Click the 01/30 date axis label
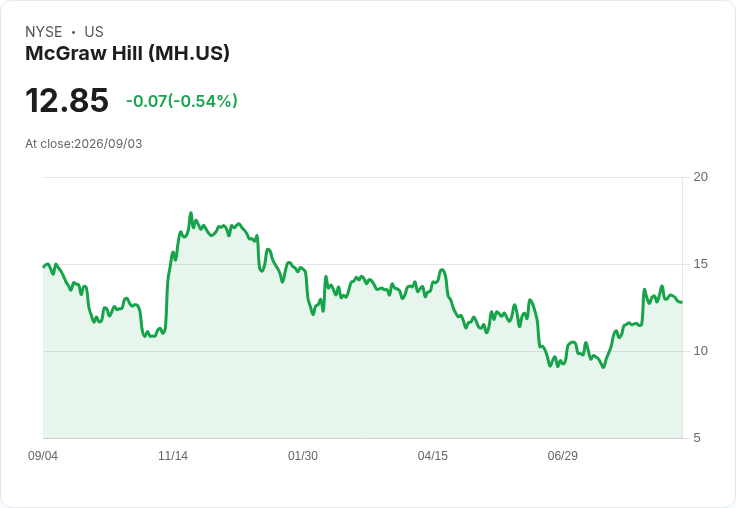 tap(303, 455)
